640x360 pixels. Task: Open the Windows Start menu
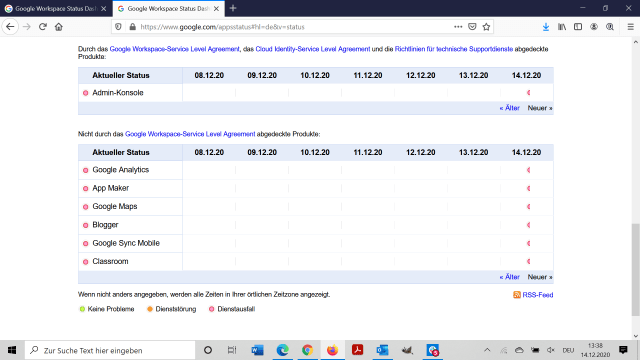[x=12, y=350]
